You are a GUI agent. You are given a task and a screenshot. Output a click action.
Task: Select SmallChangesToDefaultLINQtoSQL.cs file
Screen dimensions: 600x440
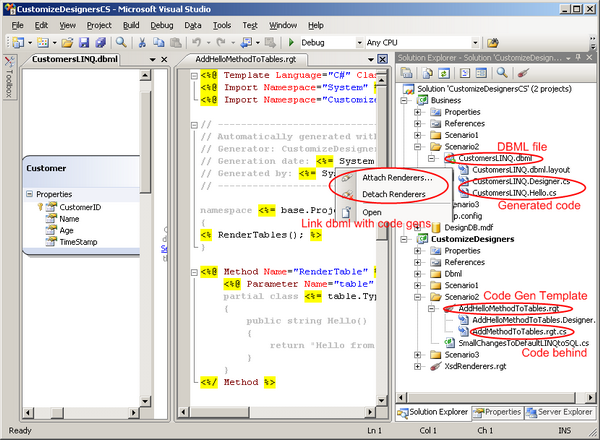[x=523, y=343]
